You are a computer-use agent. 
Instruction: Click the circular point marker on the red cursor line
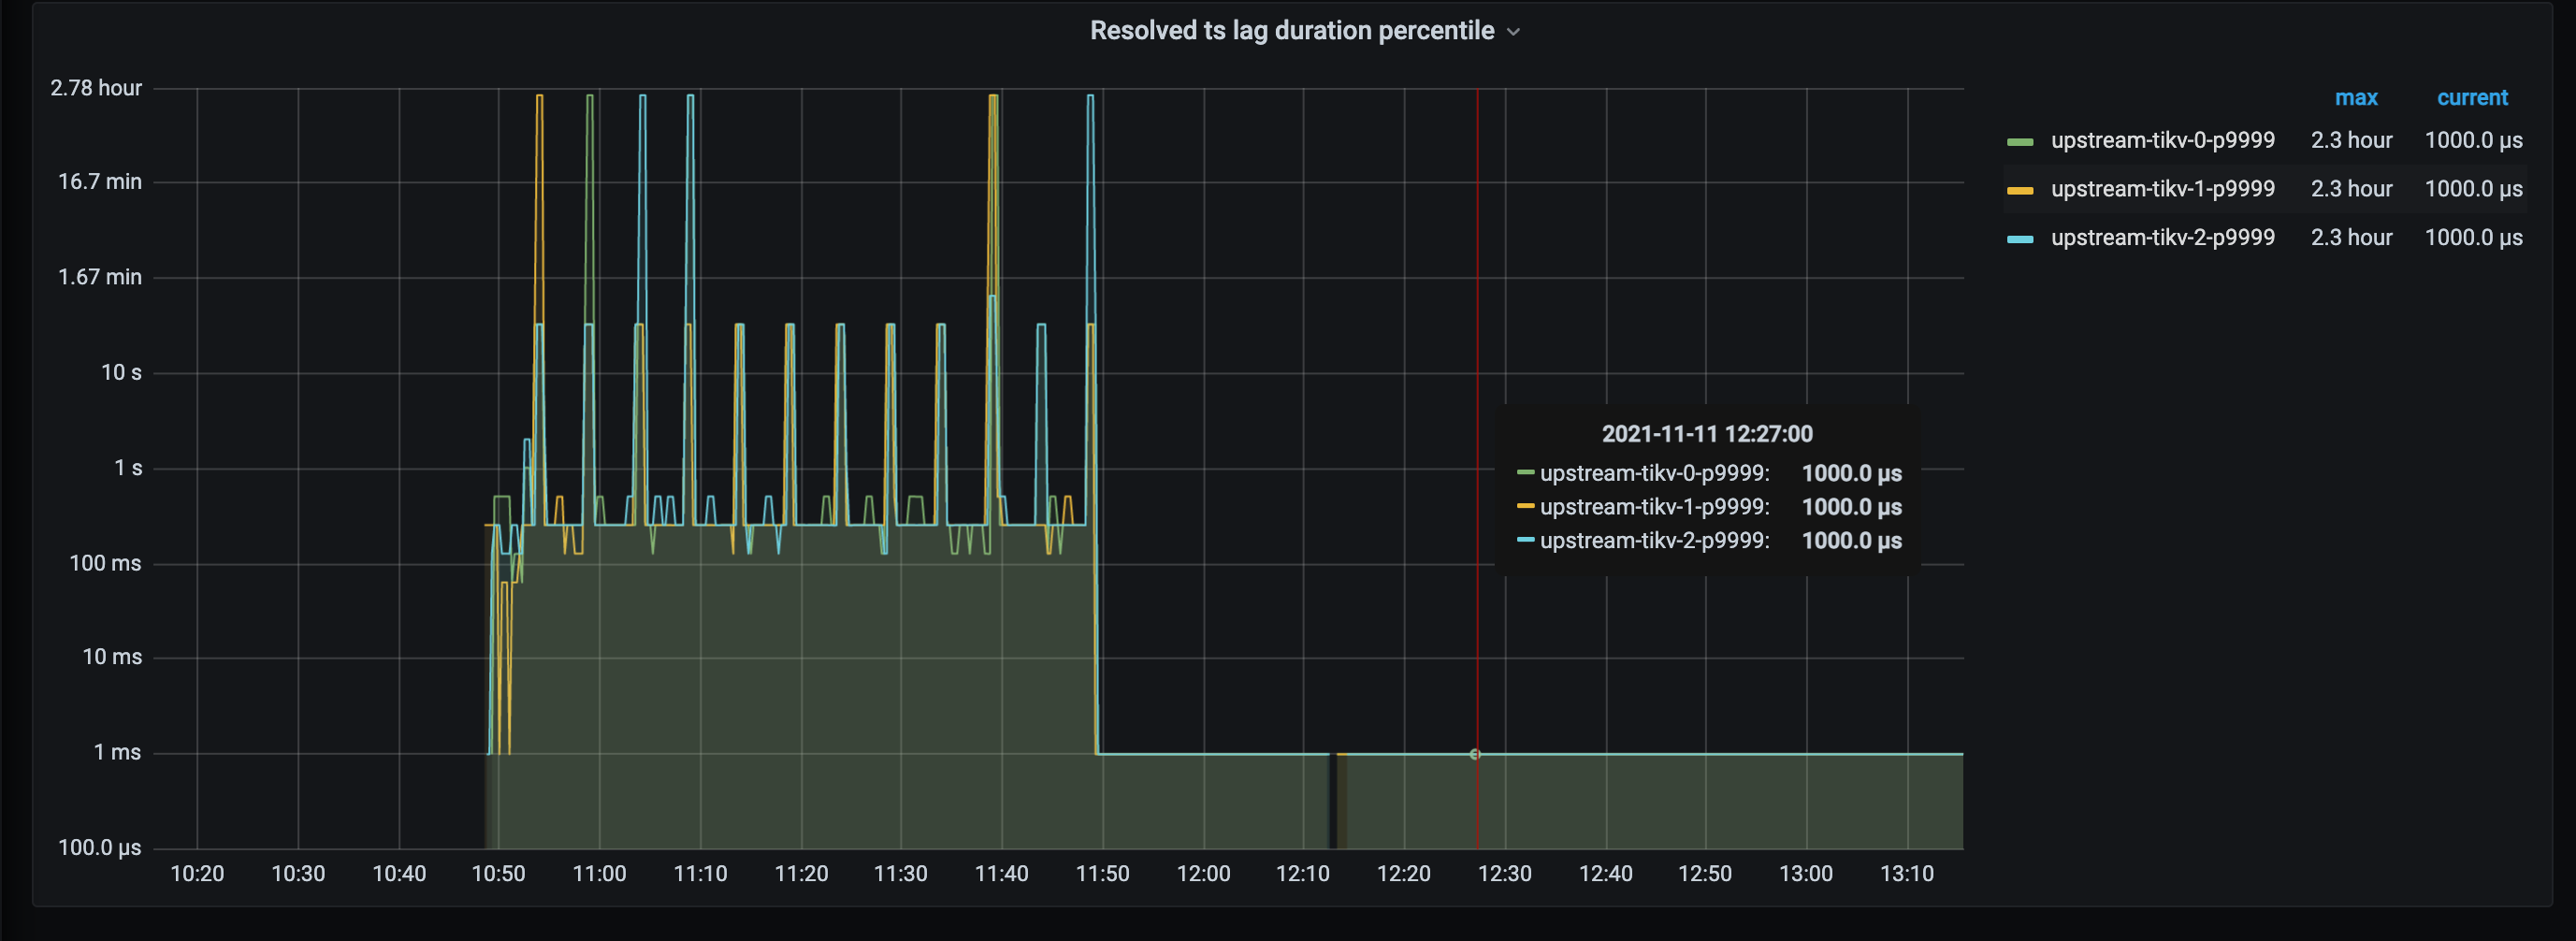coord(1477,755)
